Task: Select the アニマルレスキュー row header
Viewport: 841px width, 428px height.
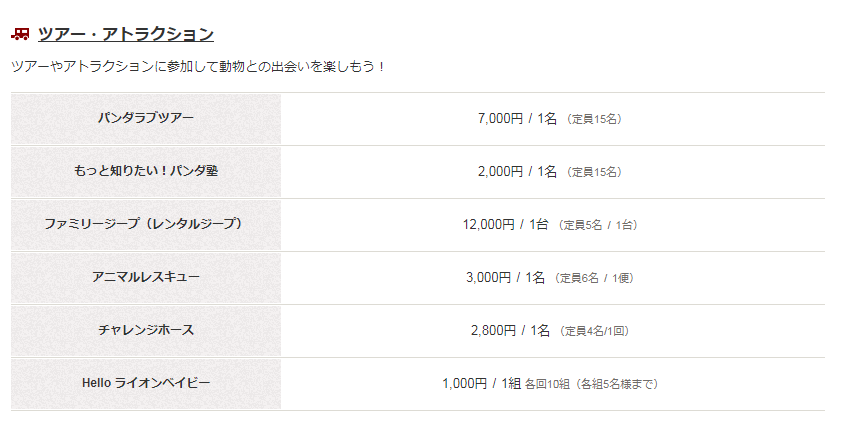Action: (146, 277)
